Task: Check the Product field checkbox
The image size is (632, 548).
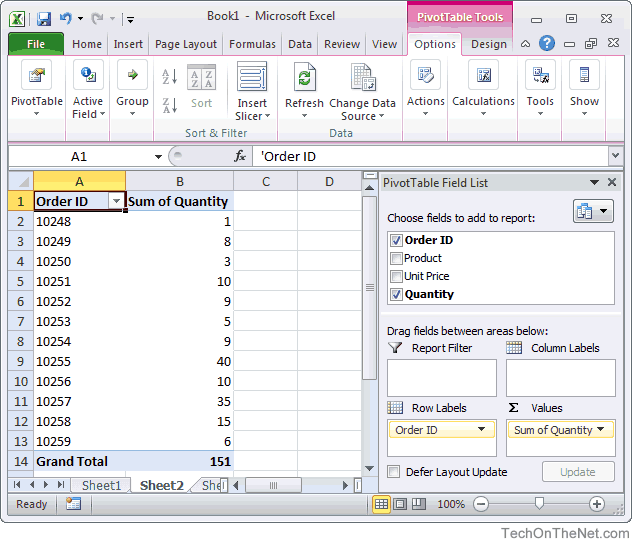Action: point(396,258)
